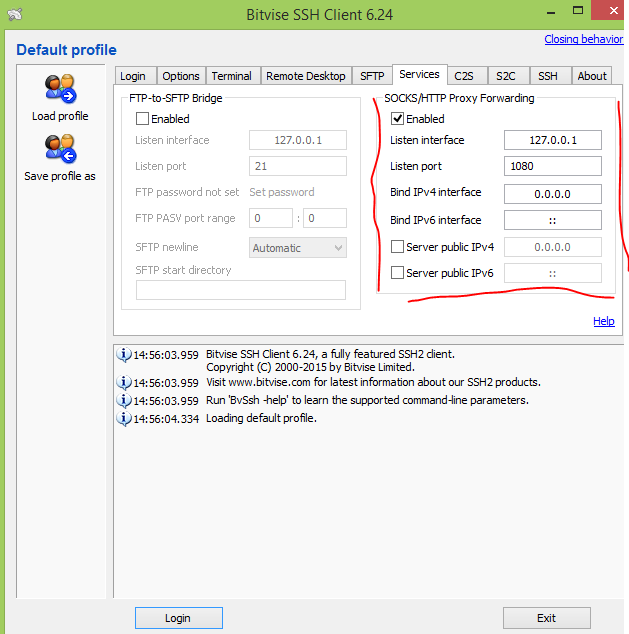Select the SFTP tab
629x634 pixels.
tap(372, 76)
